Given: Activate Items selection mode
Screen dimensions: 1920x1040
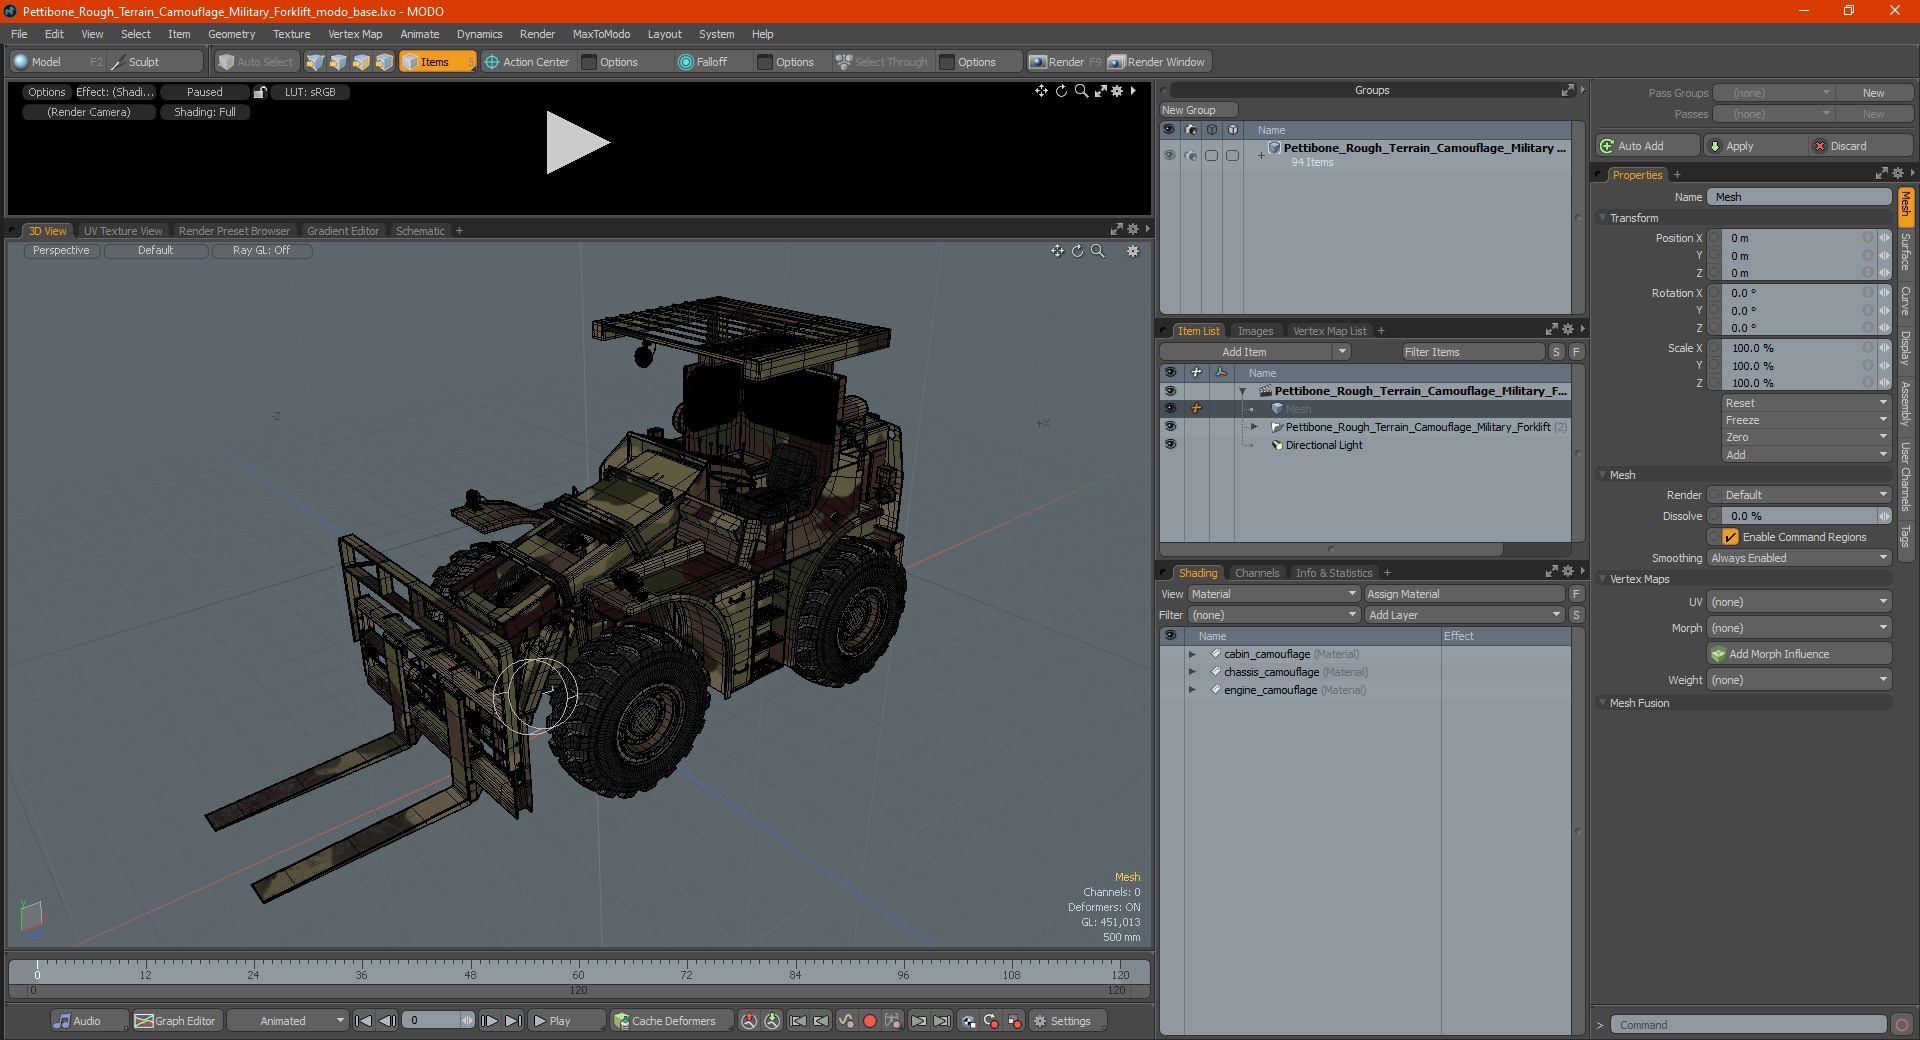Looking at the screenshot, I should 437,62.
